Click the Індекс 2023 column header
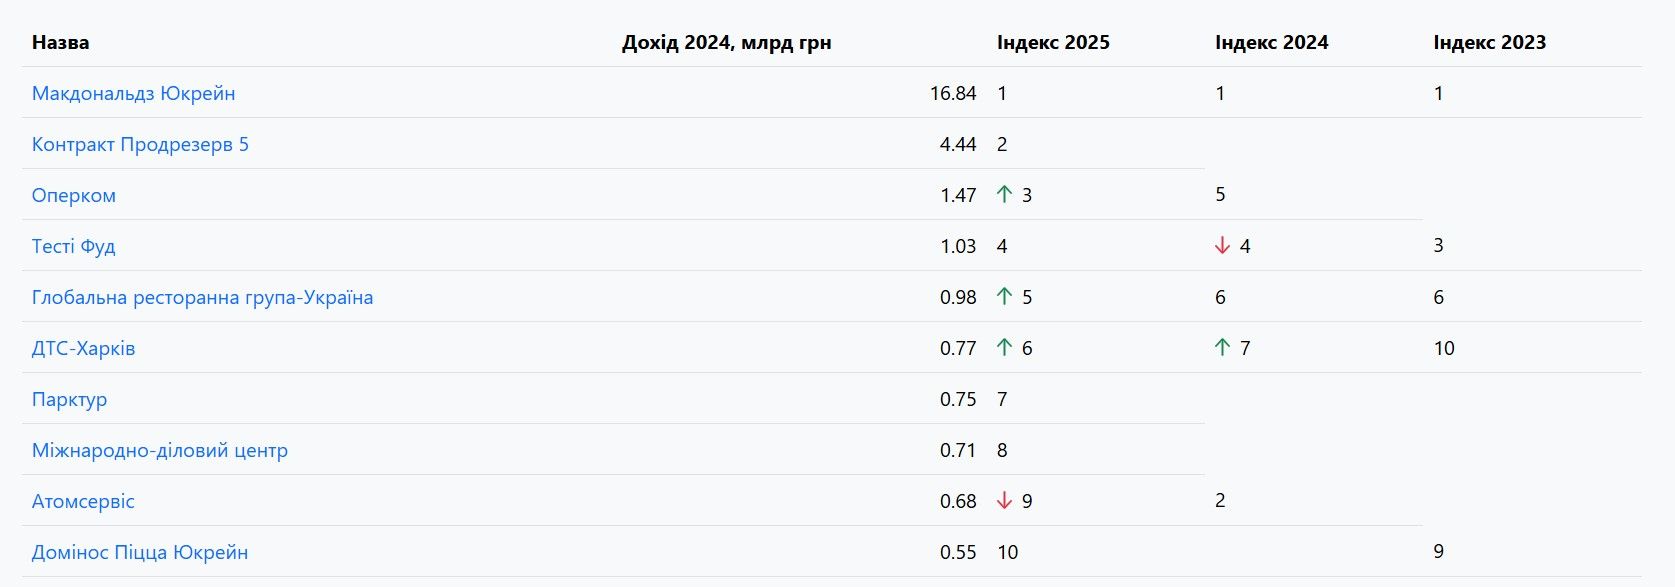This screenshot has width=1675, height=587. coord(1489,42)
